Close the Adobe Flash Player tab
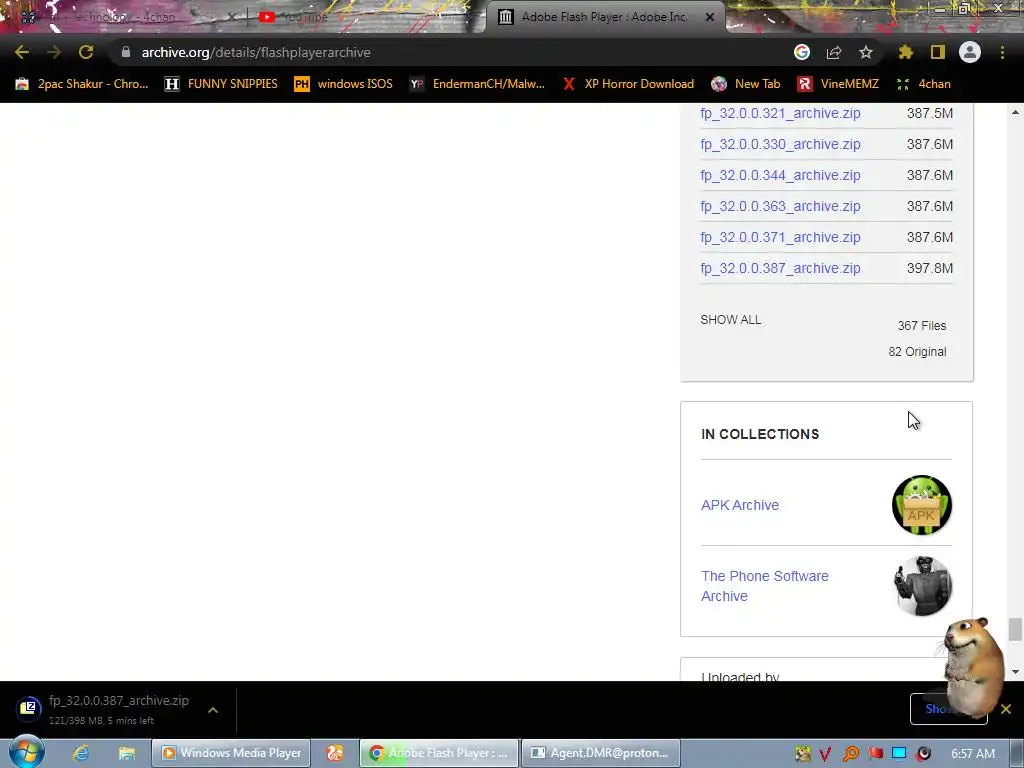The width and height of the screenshot is (1024, 768). 710,17
